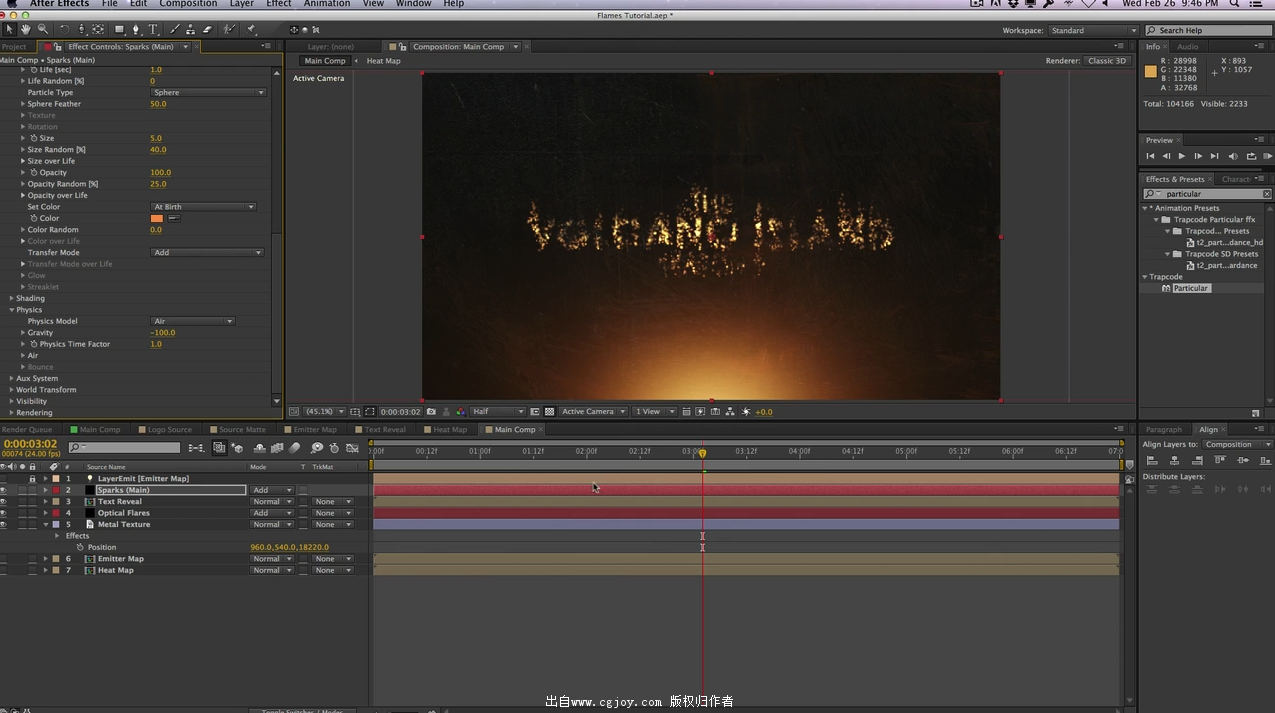1275x713 pixels.
Task: Toggle transparency grid in viewer
Action: (549, 411)
